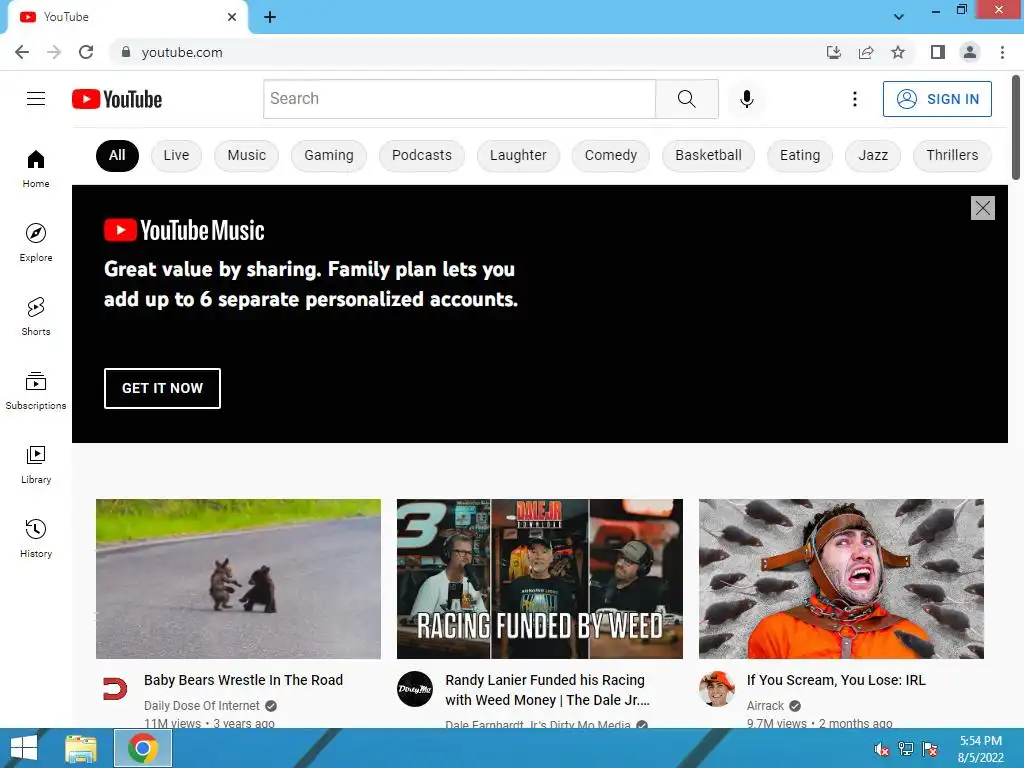Open Baby Bears Wrestle In The Road title
This screenshot has height=768, width=1024.
[243, 680]
